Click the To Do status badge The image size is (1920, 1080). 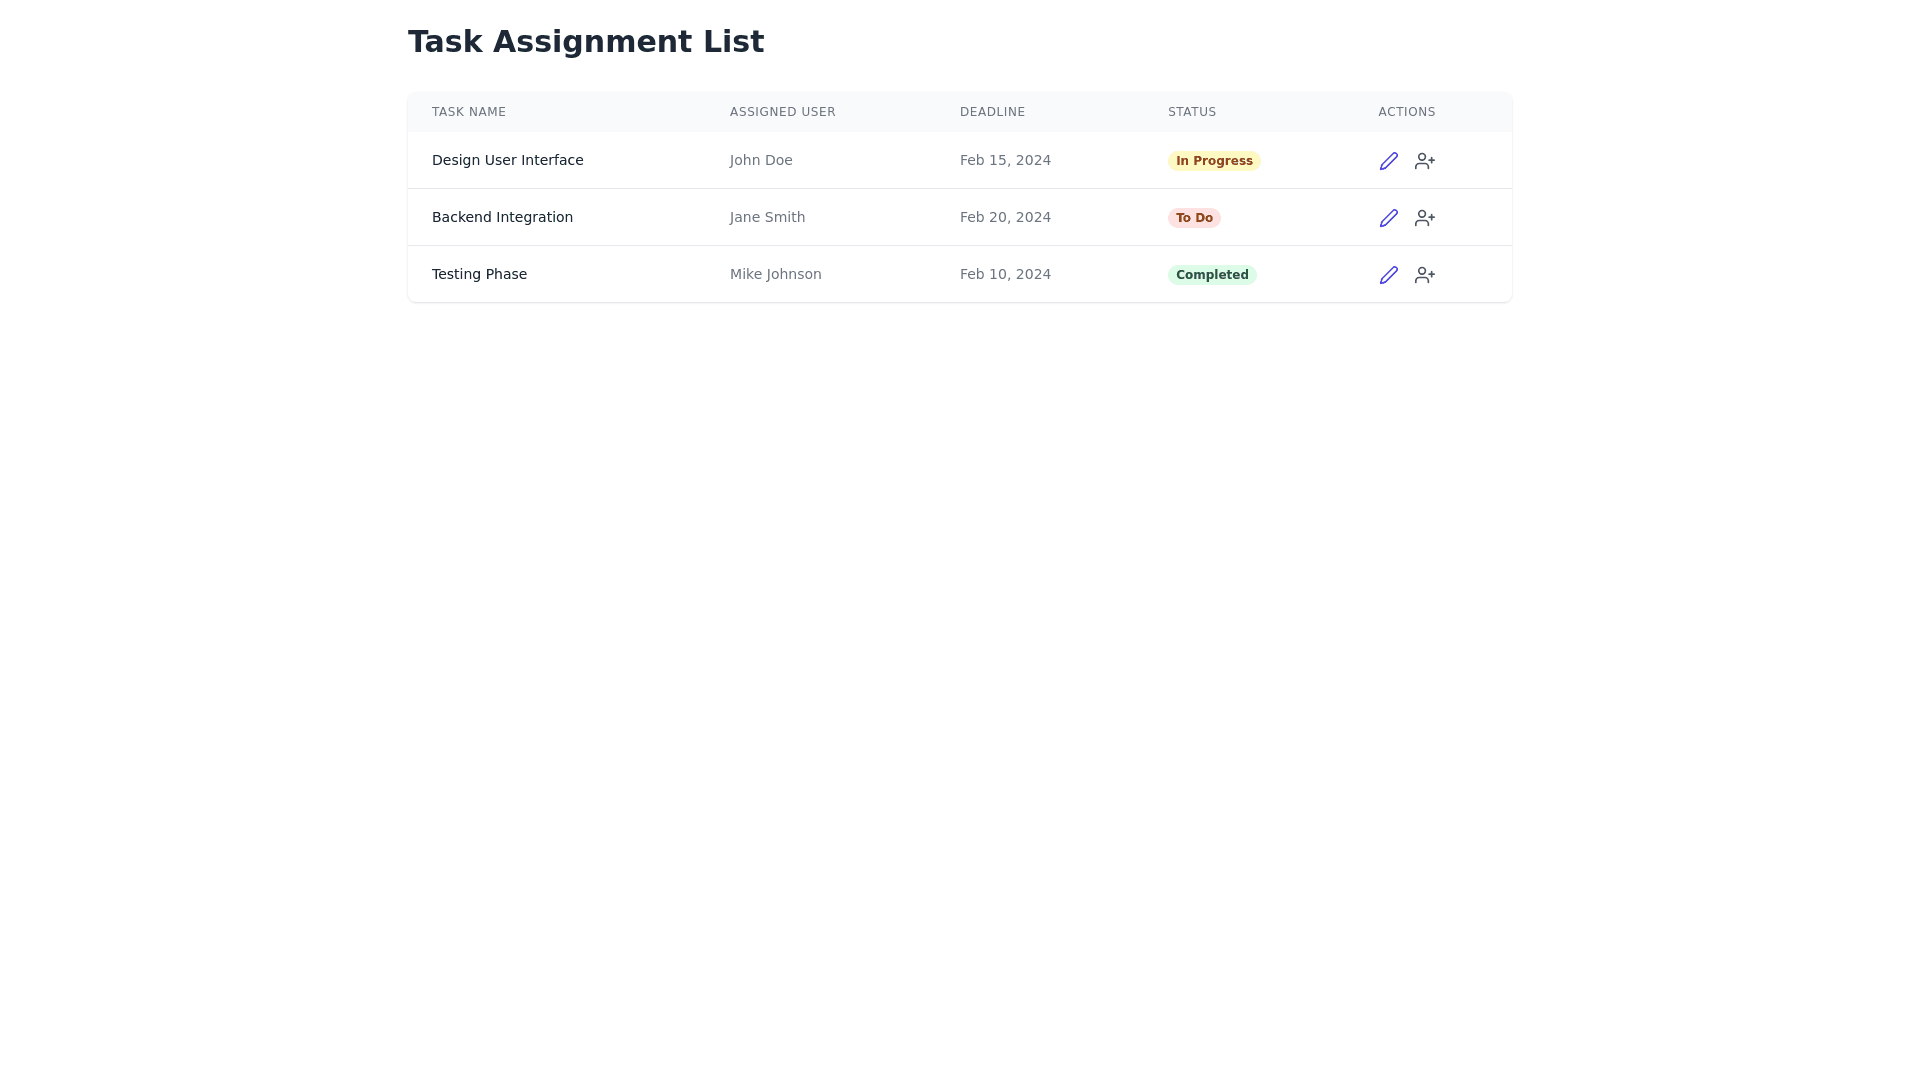pyautogui.click(x=1194, y=218)
